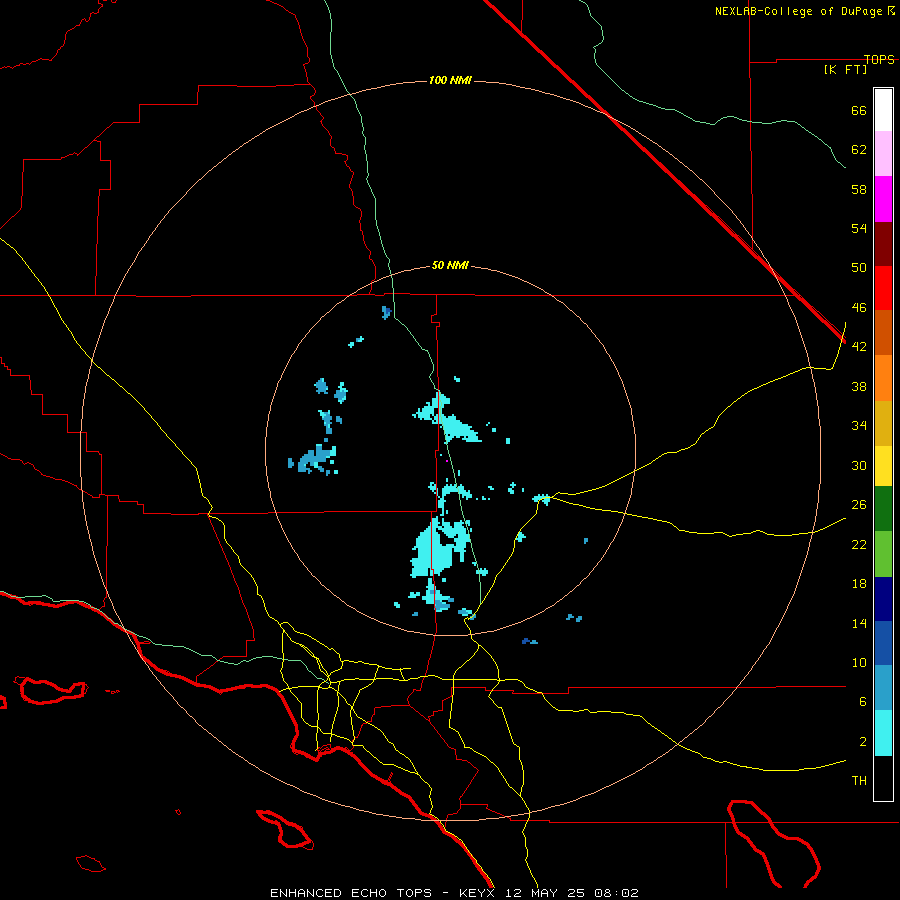This screenshot has width=900, height=900.
Task: Click the TH legend label
Action: point(859,781)
